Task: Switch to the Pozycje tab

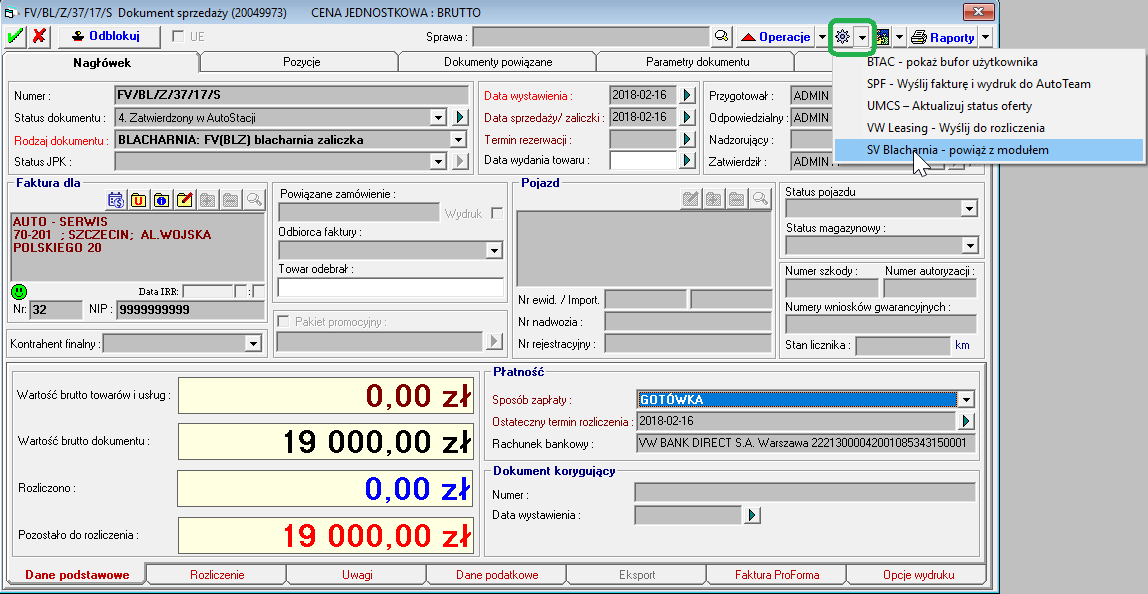Action: pos(301,62)
